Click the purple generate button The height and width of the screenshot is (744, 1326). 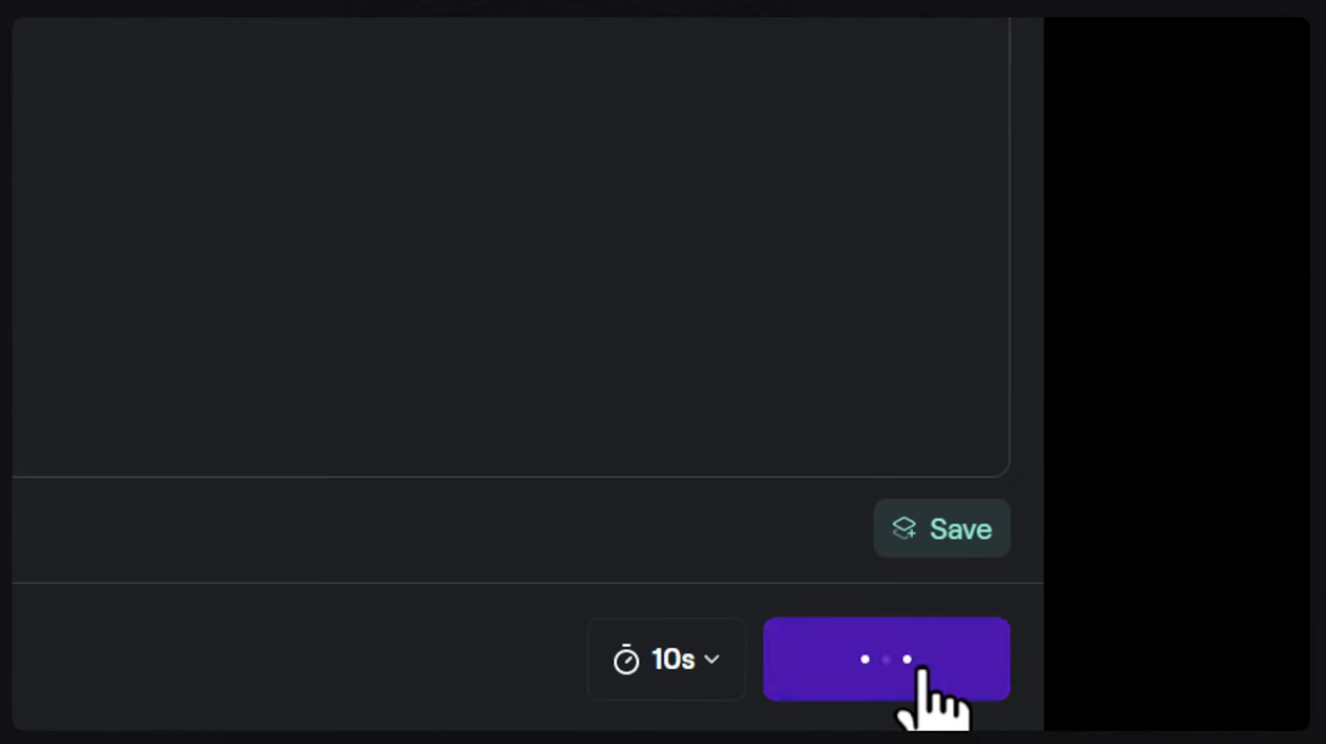(886, 659)
